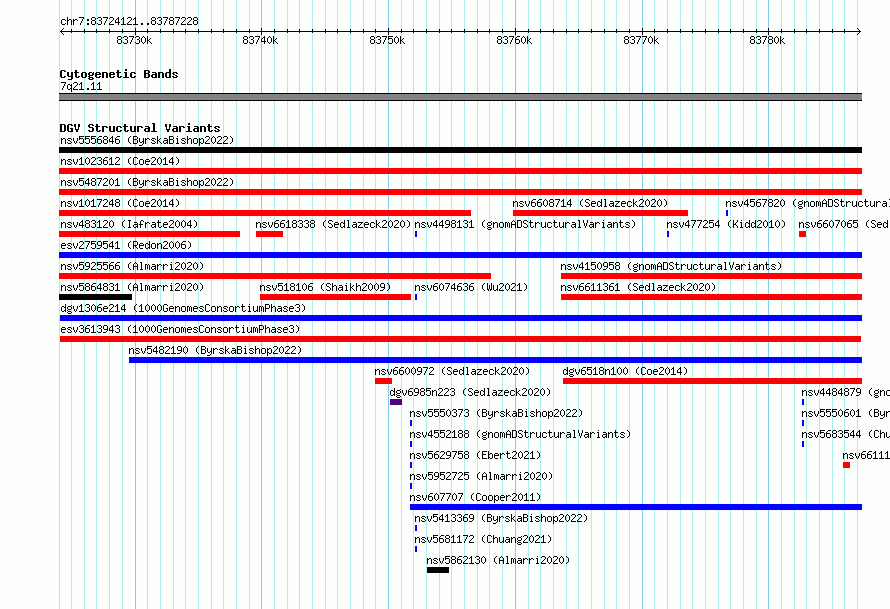
Task: Select the dgv6985n223 (Sedlazeck2020) label
Action: click(x=470, y=392)
